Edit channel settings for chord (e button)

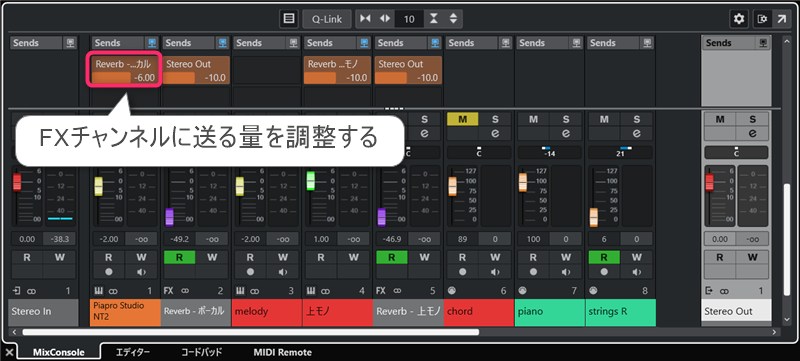(x=495, y=133)
